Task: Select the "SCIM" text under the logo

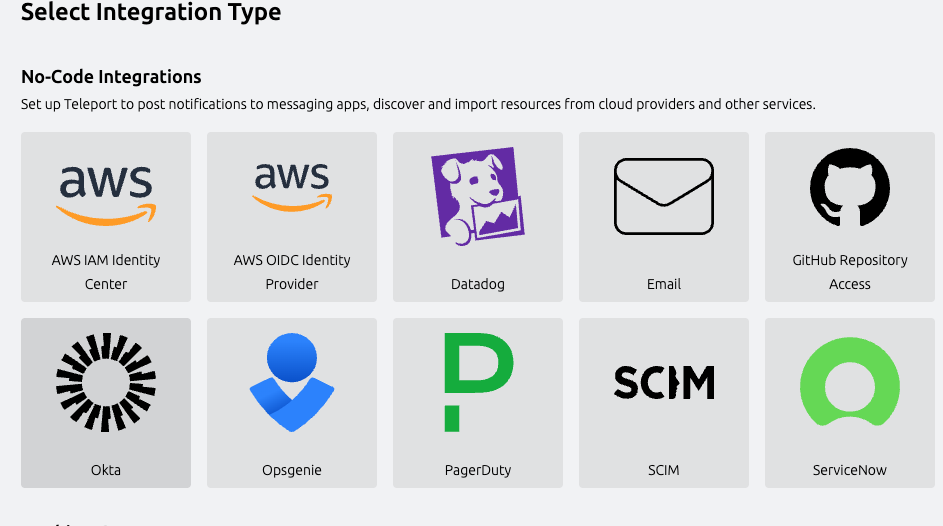Action: (663, 470)
